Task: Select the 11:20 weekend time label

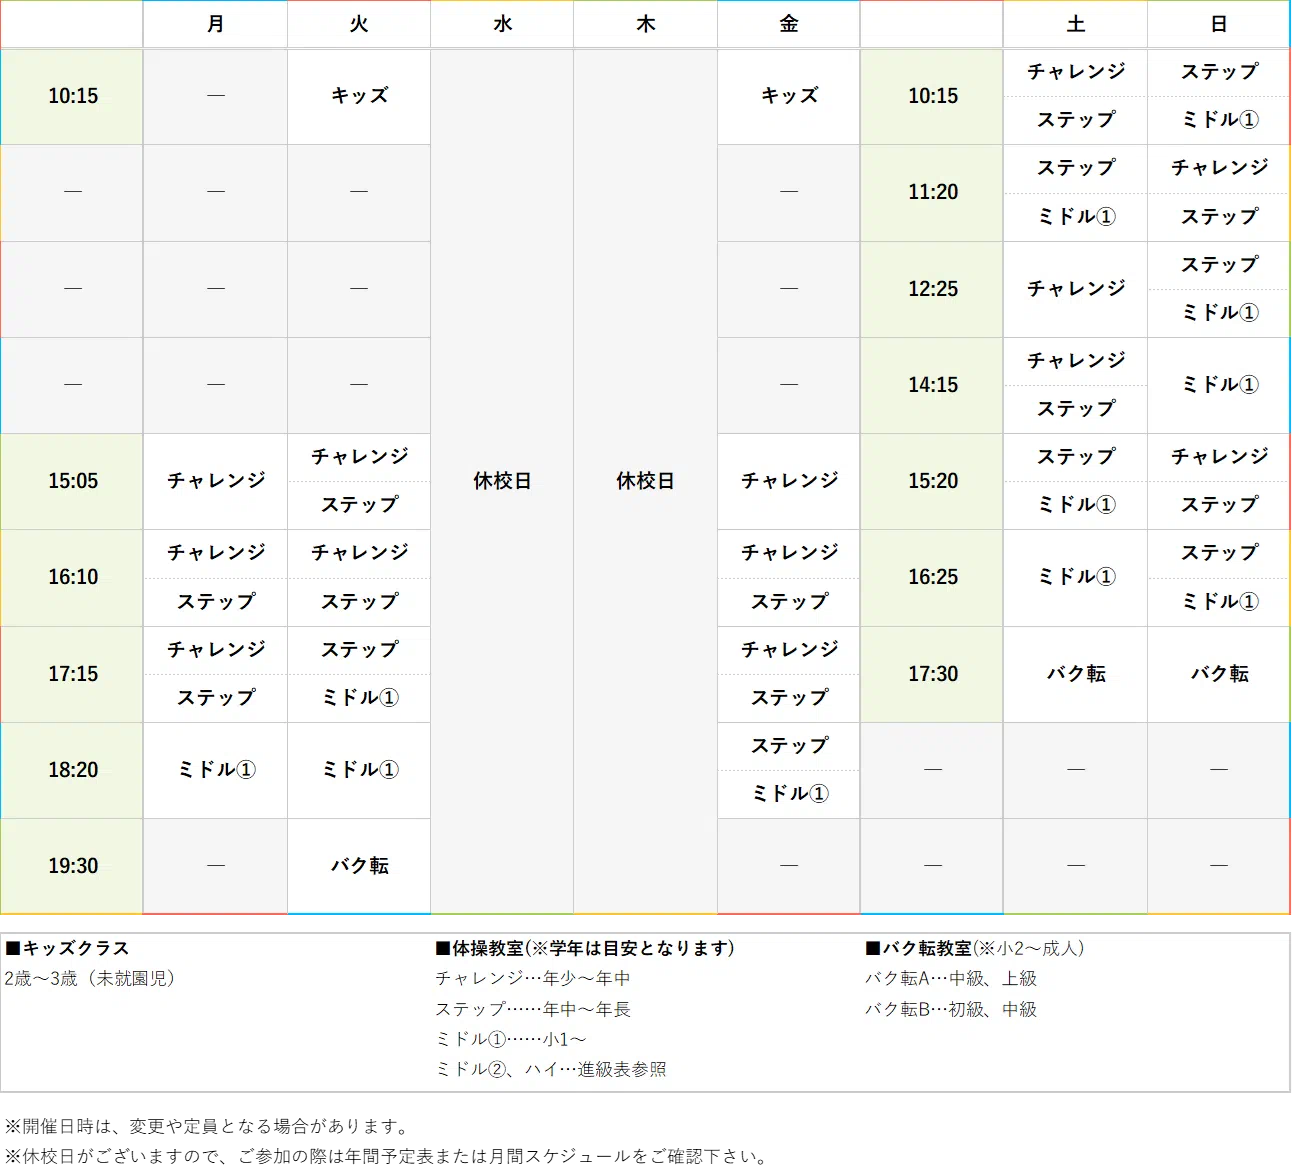Action: click(x=932, y=192)
